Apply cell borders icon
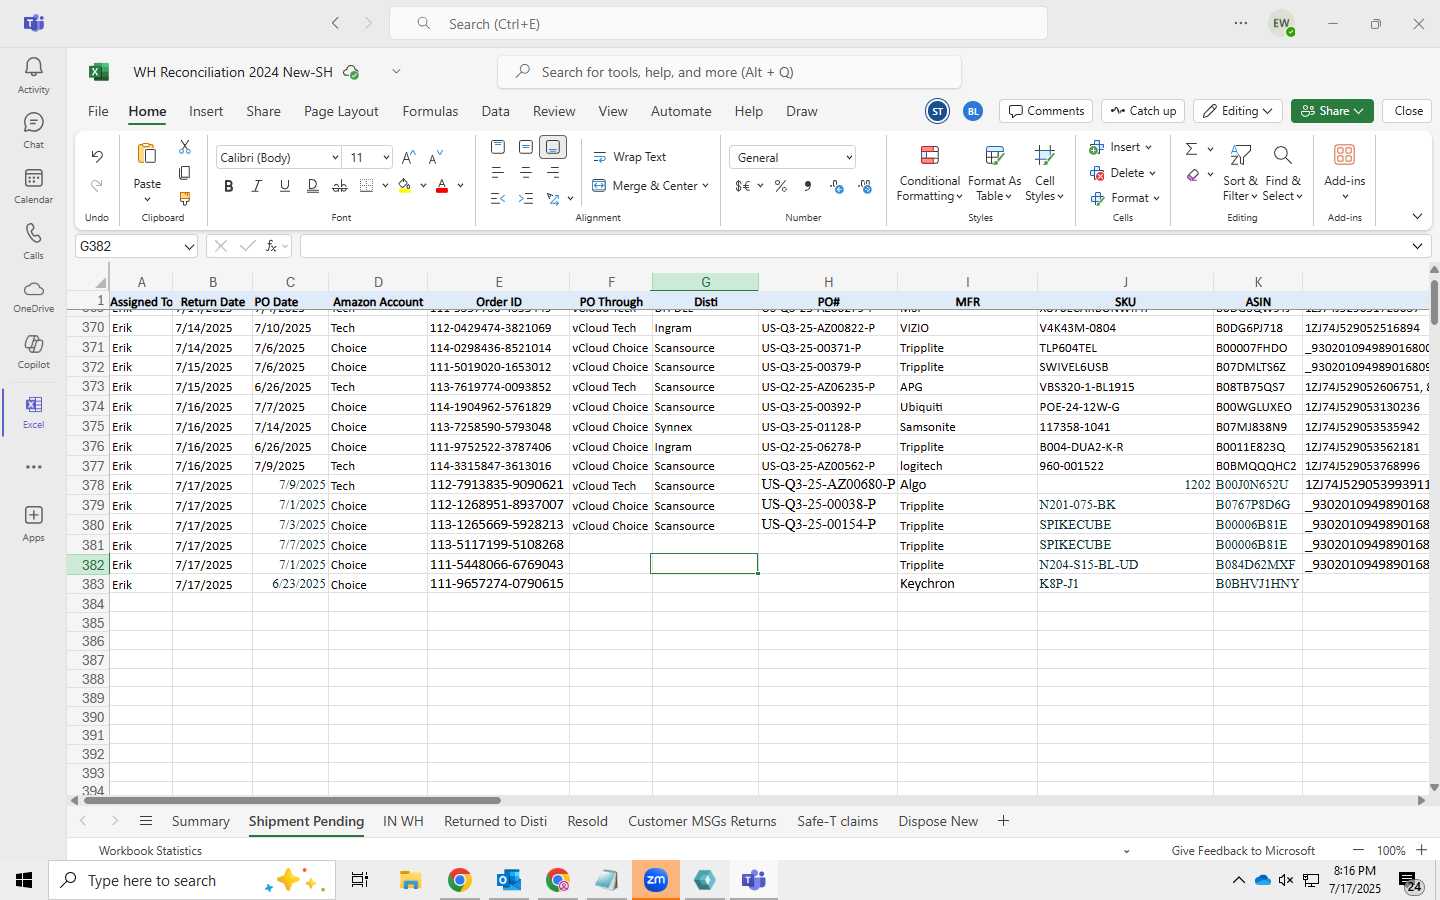The width and height of the screenshot is (1440, 900). coord(367,186)
